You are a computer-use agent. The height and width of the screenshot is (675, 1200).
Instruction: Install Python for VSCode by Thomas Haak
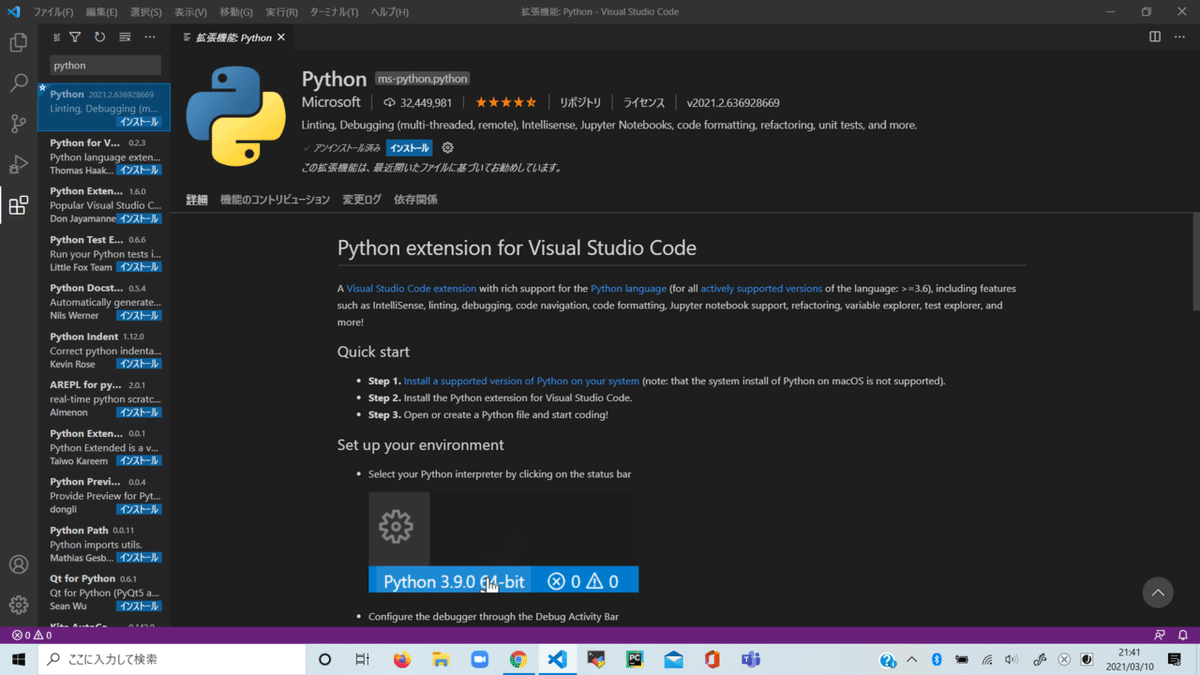point(138,170)
